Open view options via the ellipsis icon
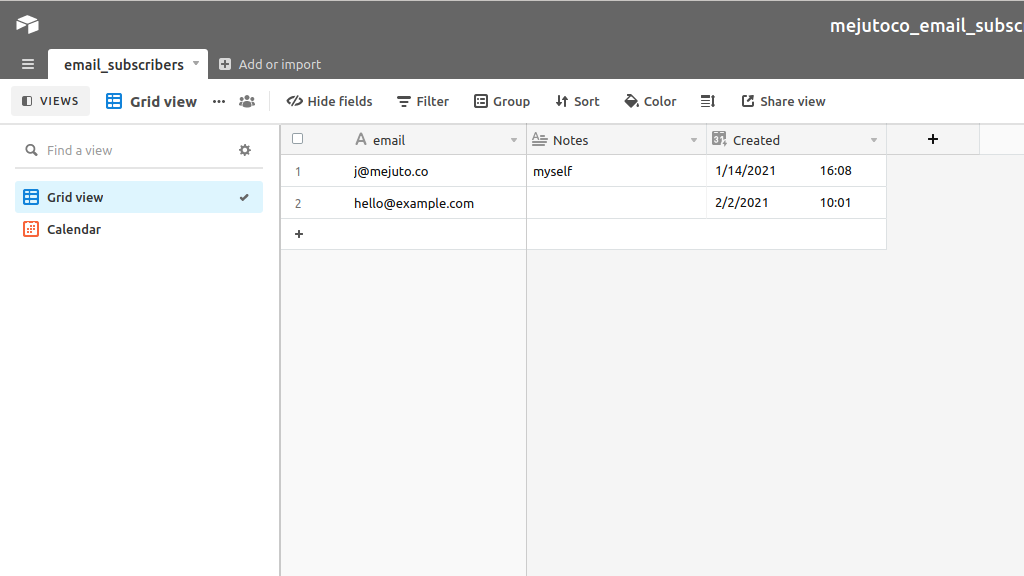This screenshot has width=1024, height=576. pos(218,101)
